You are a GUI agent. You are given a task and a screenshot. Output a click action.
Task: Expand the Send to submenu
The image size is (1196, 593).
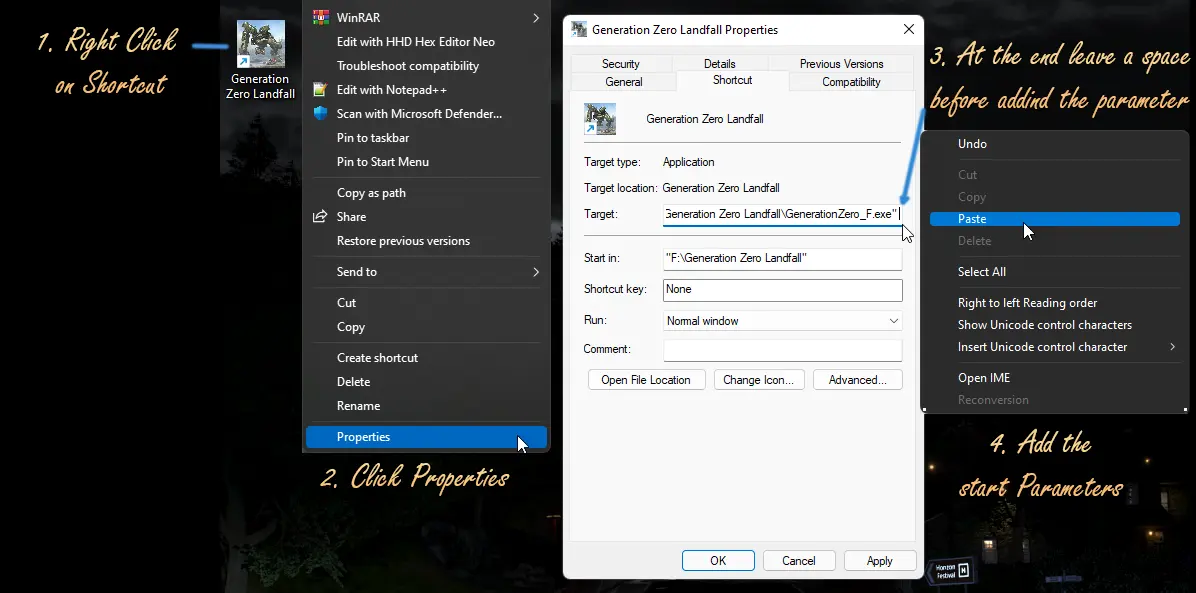click(536, 272)
